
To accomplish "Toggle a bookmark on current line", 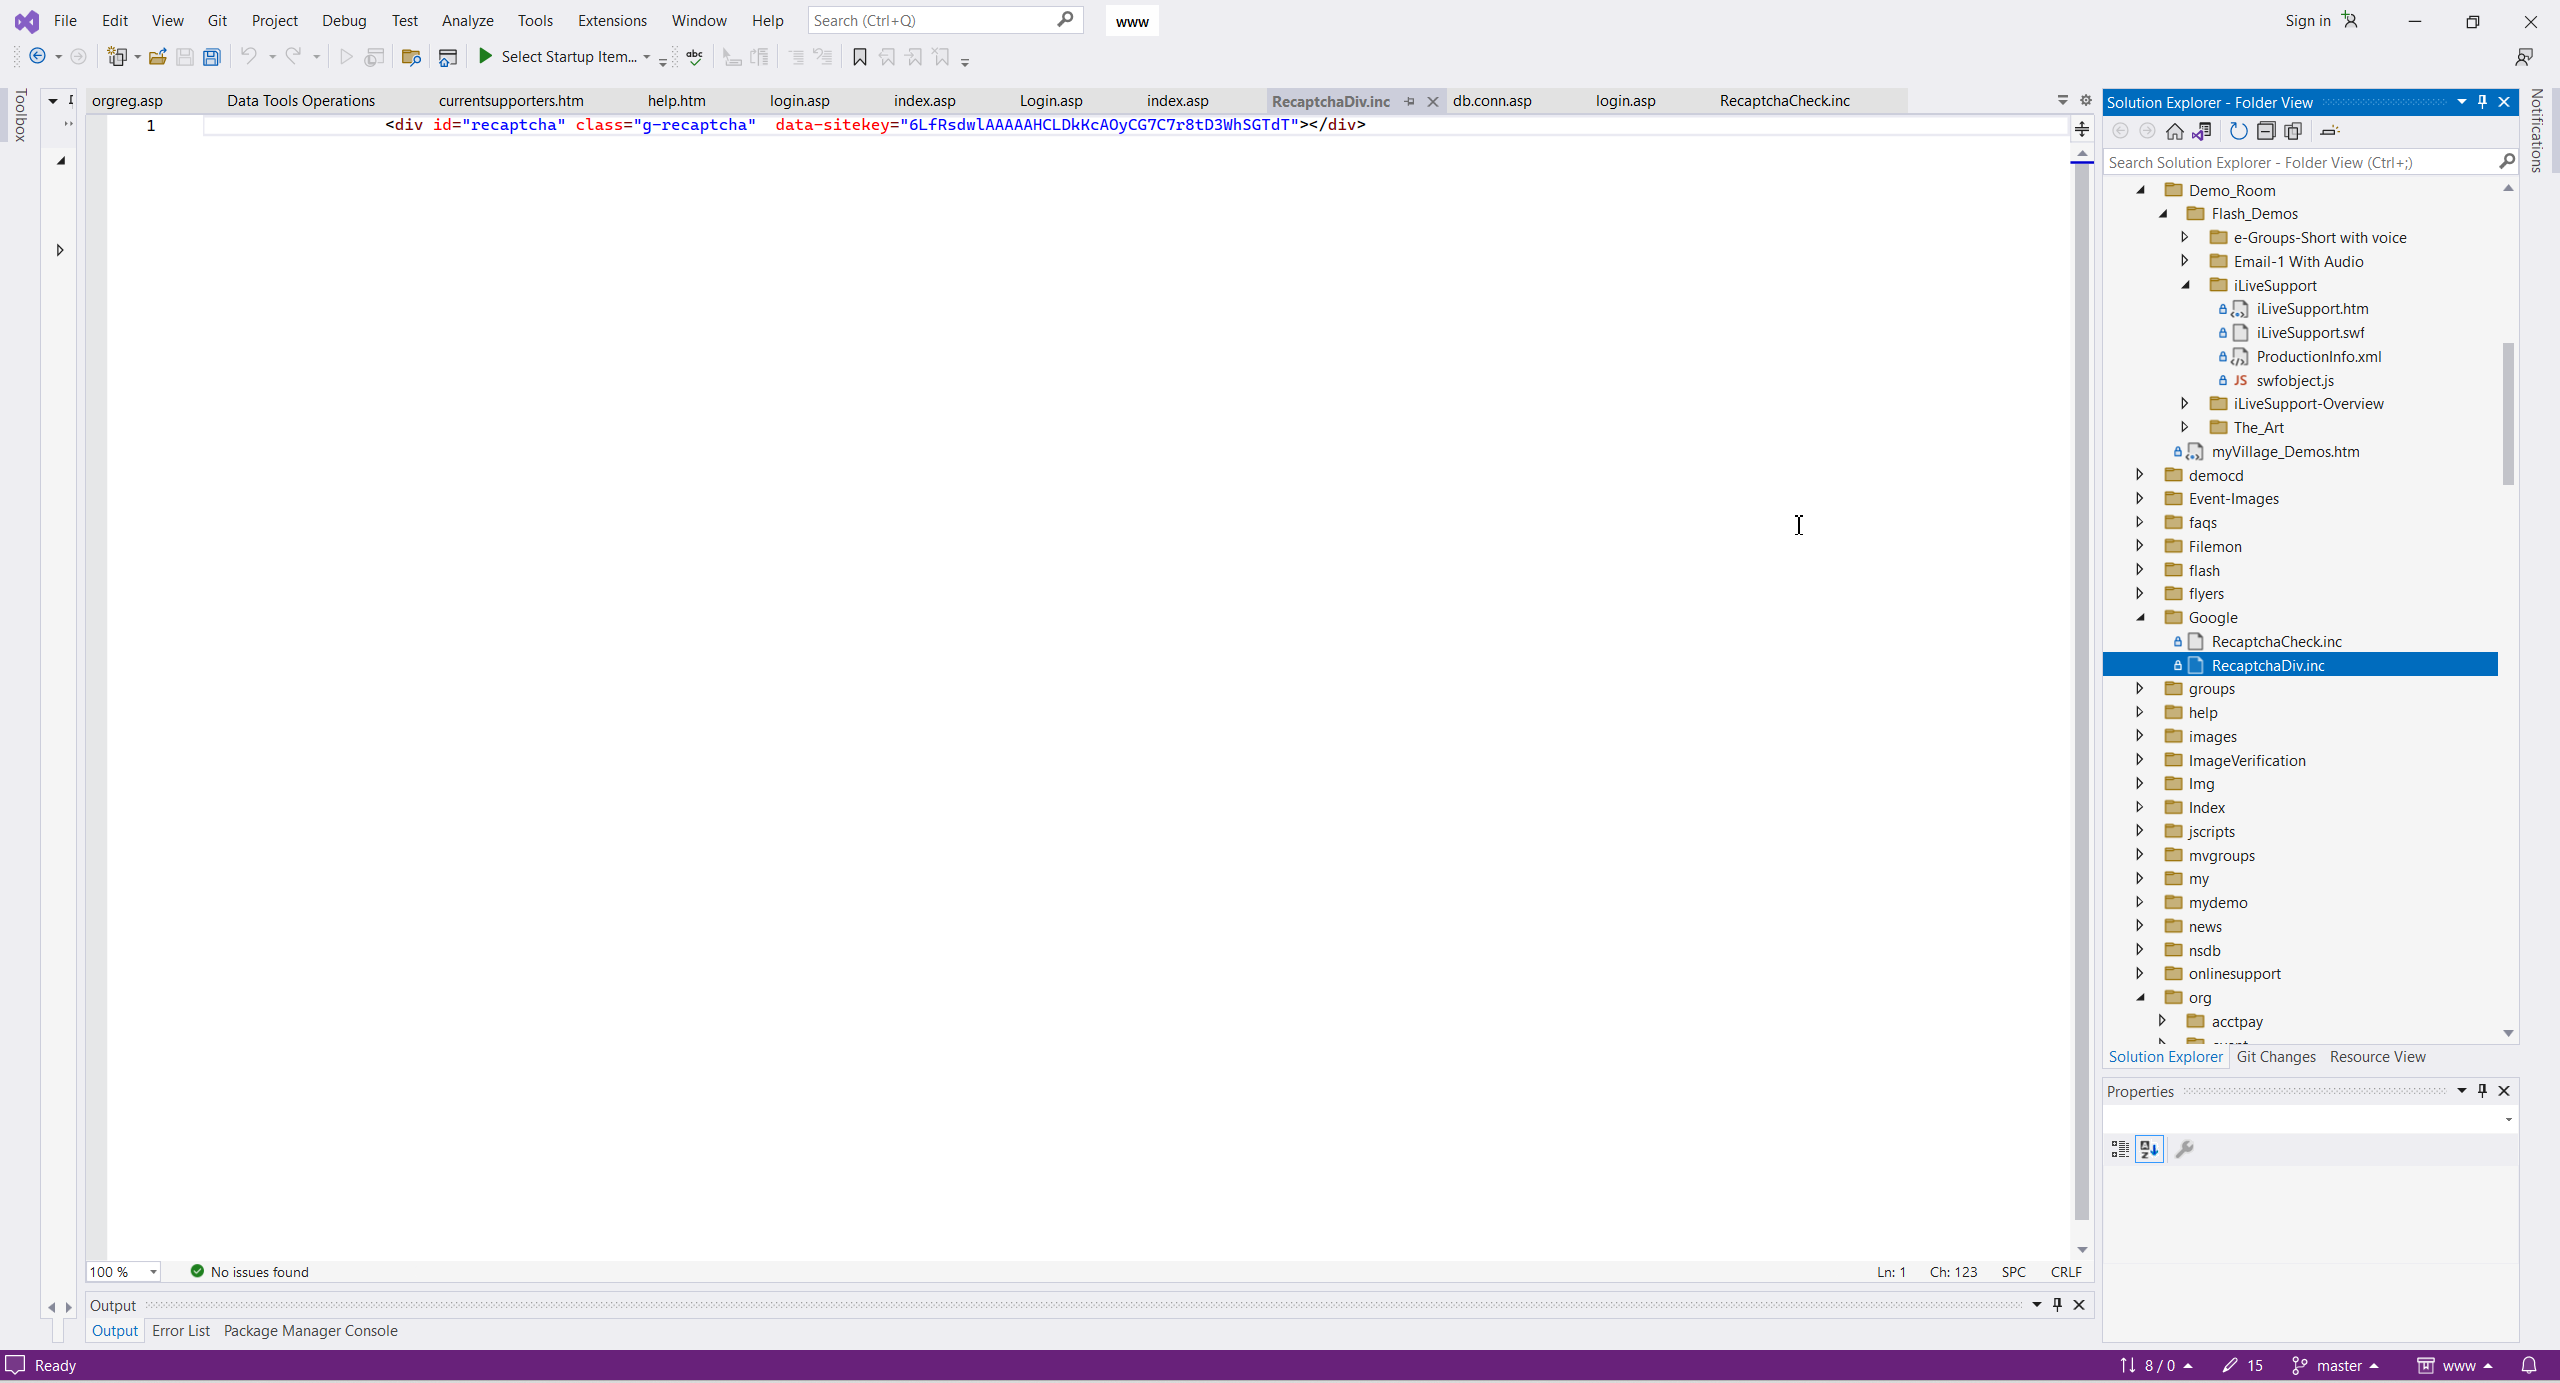I will coord(859,57).
